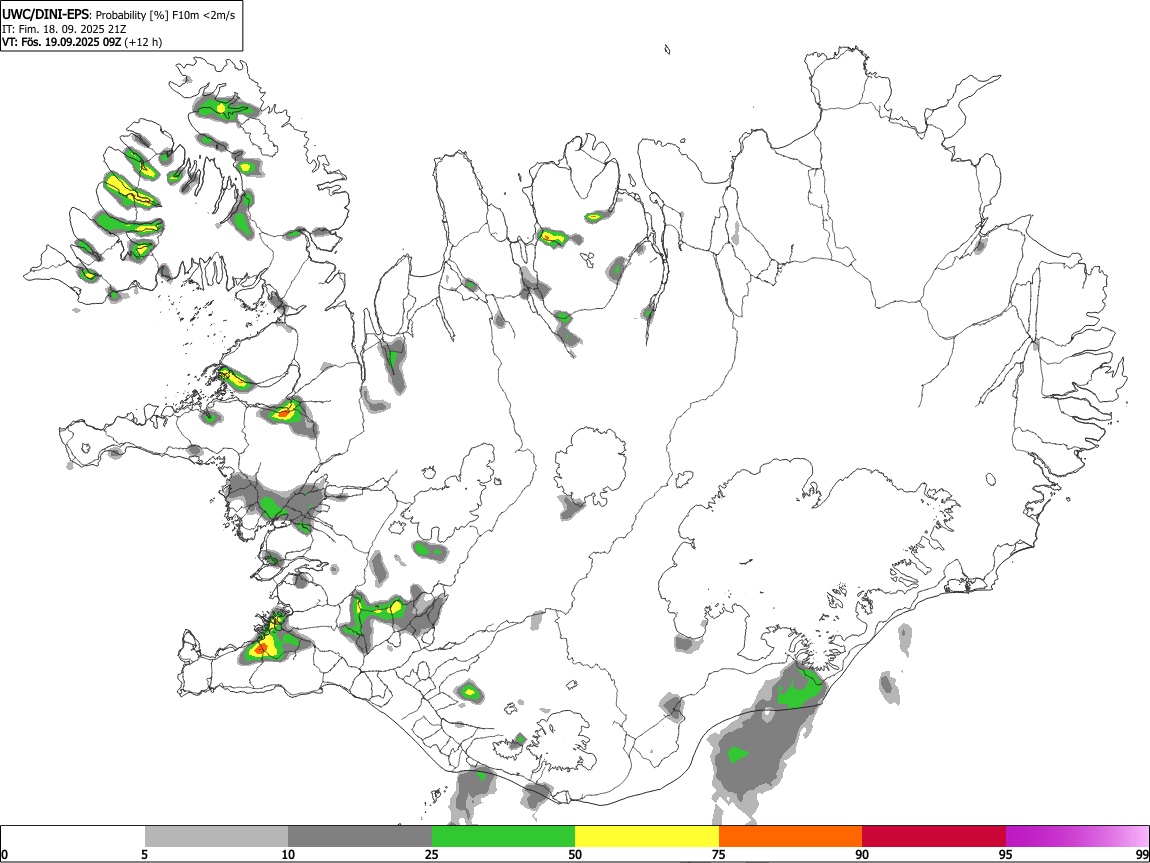1150x863 pixels.
Task: Click the white 0-5% legend segment
Action: (x=73, y=837)
